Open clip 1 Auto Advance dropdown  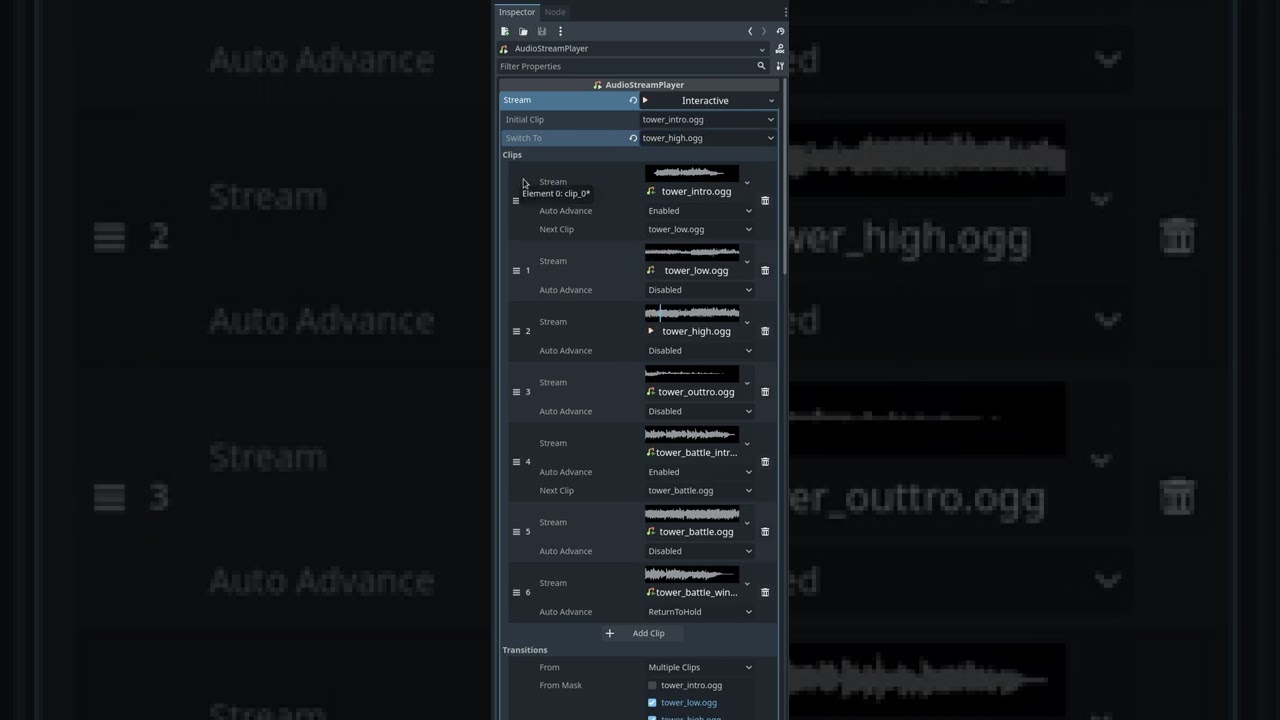pos(700,290)
